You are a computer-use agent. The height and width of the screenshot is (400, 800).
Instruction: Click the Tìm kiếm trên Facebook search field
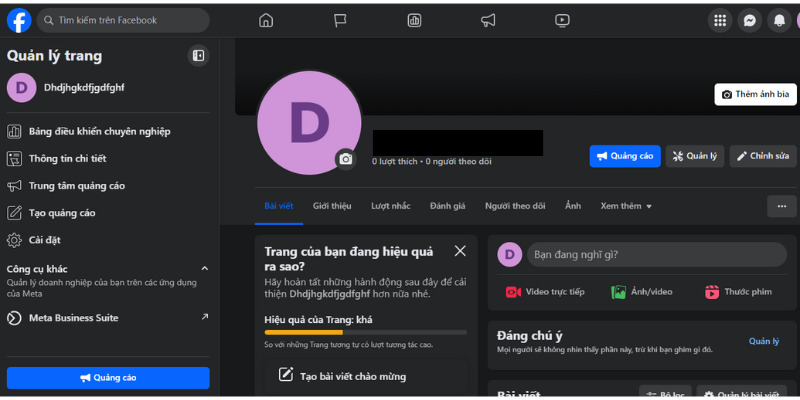(x=123, y=20)
